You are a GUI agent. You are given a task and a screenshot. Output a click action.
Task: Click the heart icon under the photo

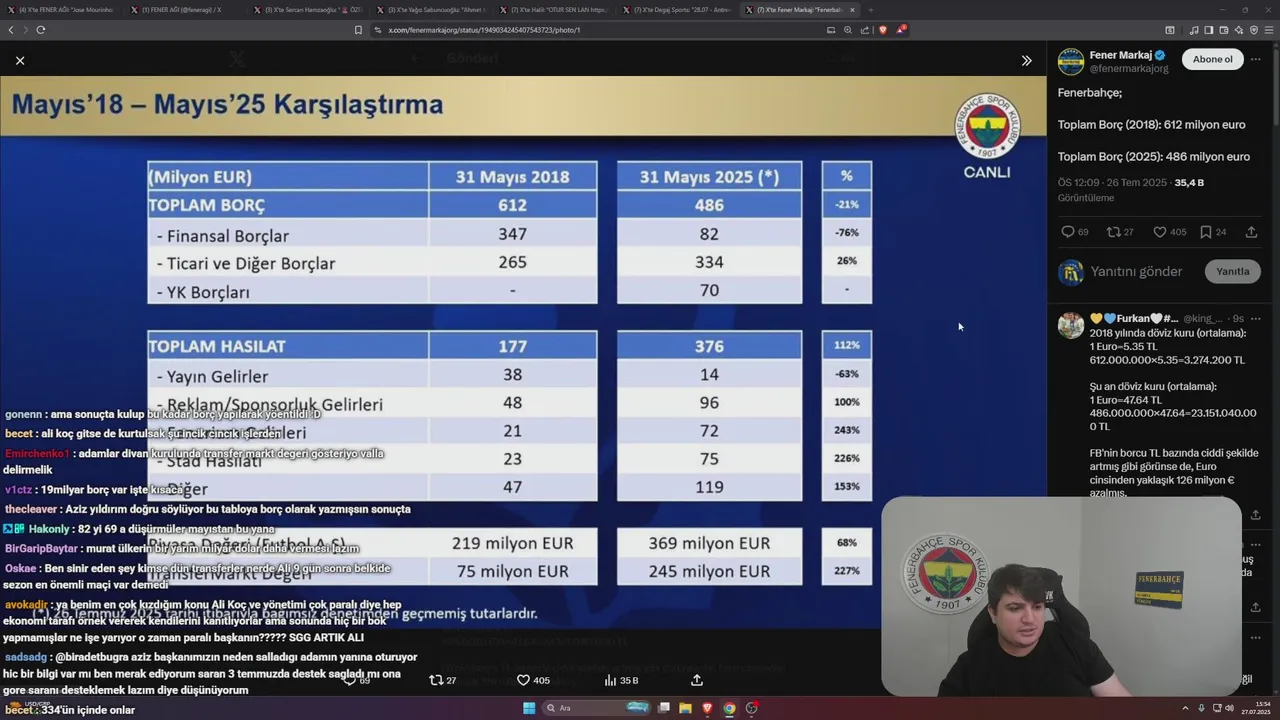[x=523, y=680]
